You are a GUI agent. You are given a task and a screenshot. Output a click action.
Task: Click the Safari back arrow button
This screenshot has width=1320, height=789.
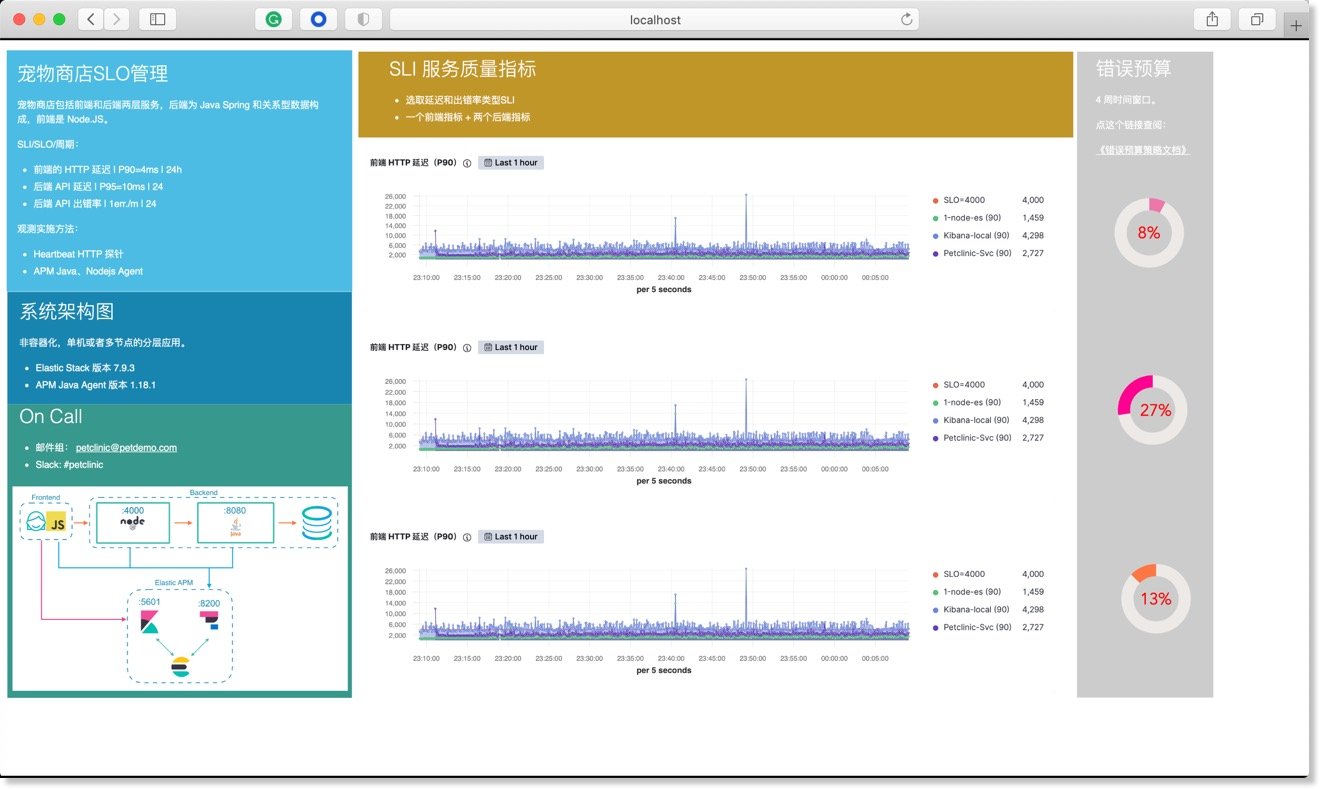(91, 19)
